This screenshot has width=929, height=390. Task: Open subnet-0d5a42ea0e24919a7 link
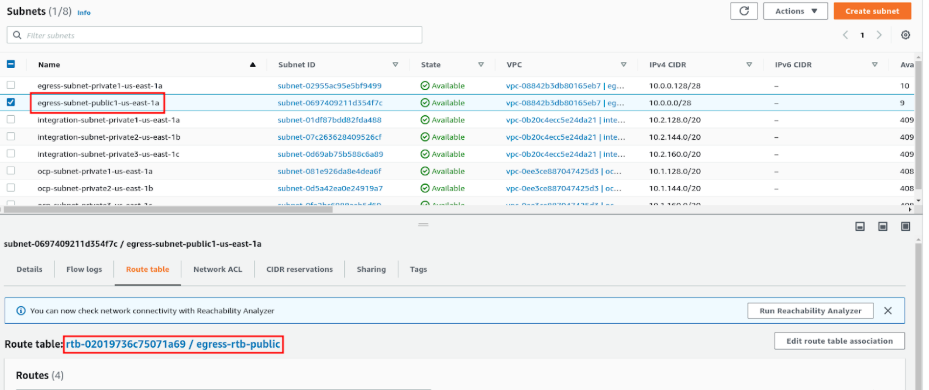tap(330, 188)
